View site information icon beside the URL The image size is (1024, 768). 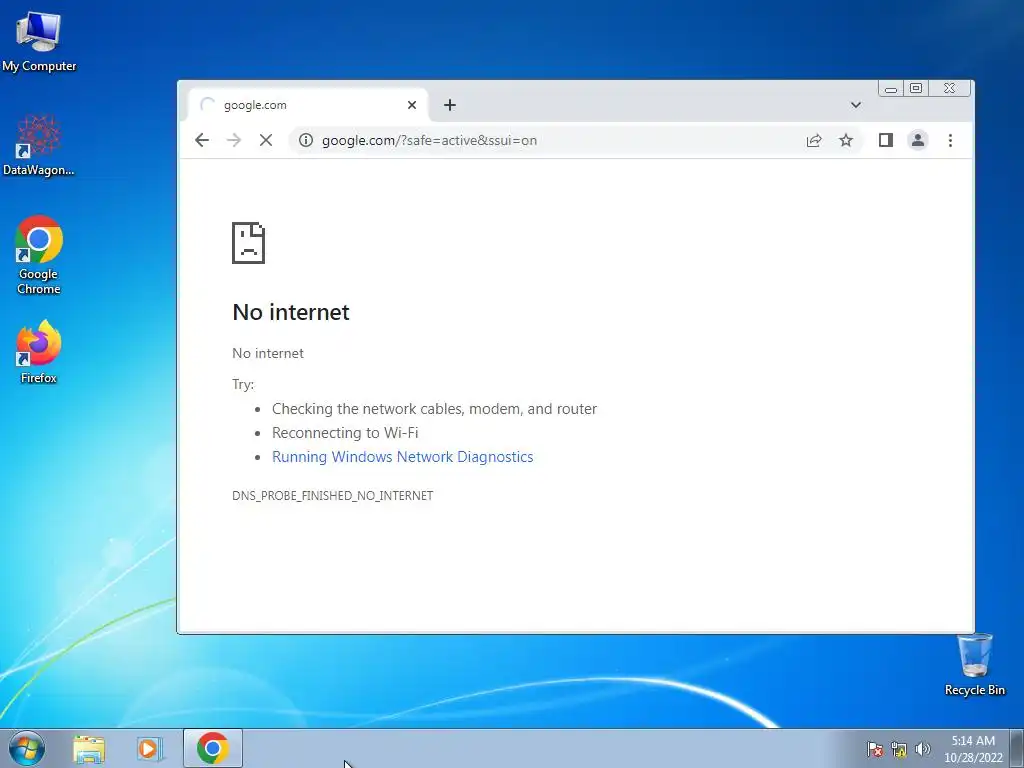tap(306, 140)
